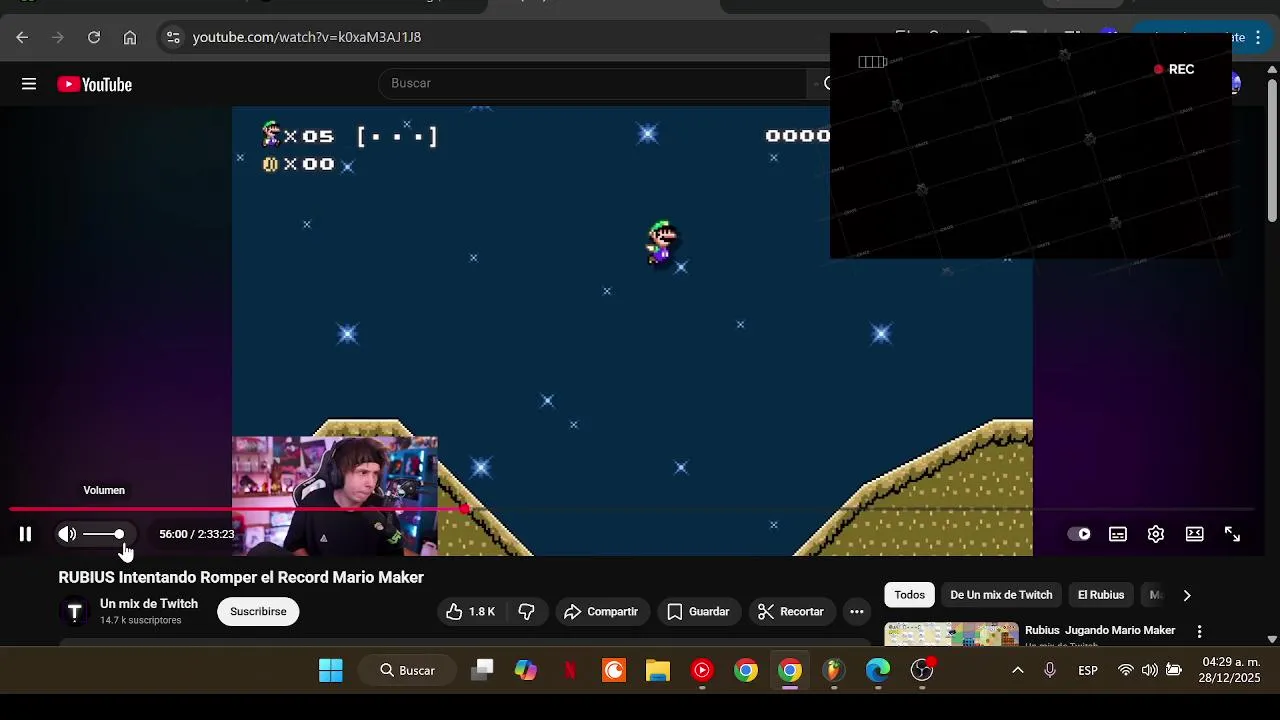1280x720 pixels.
Task: Save the video with Guardar
Action: (698, 611)
